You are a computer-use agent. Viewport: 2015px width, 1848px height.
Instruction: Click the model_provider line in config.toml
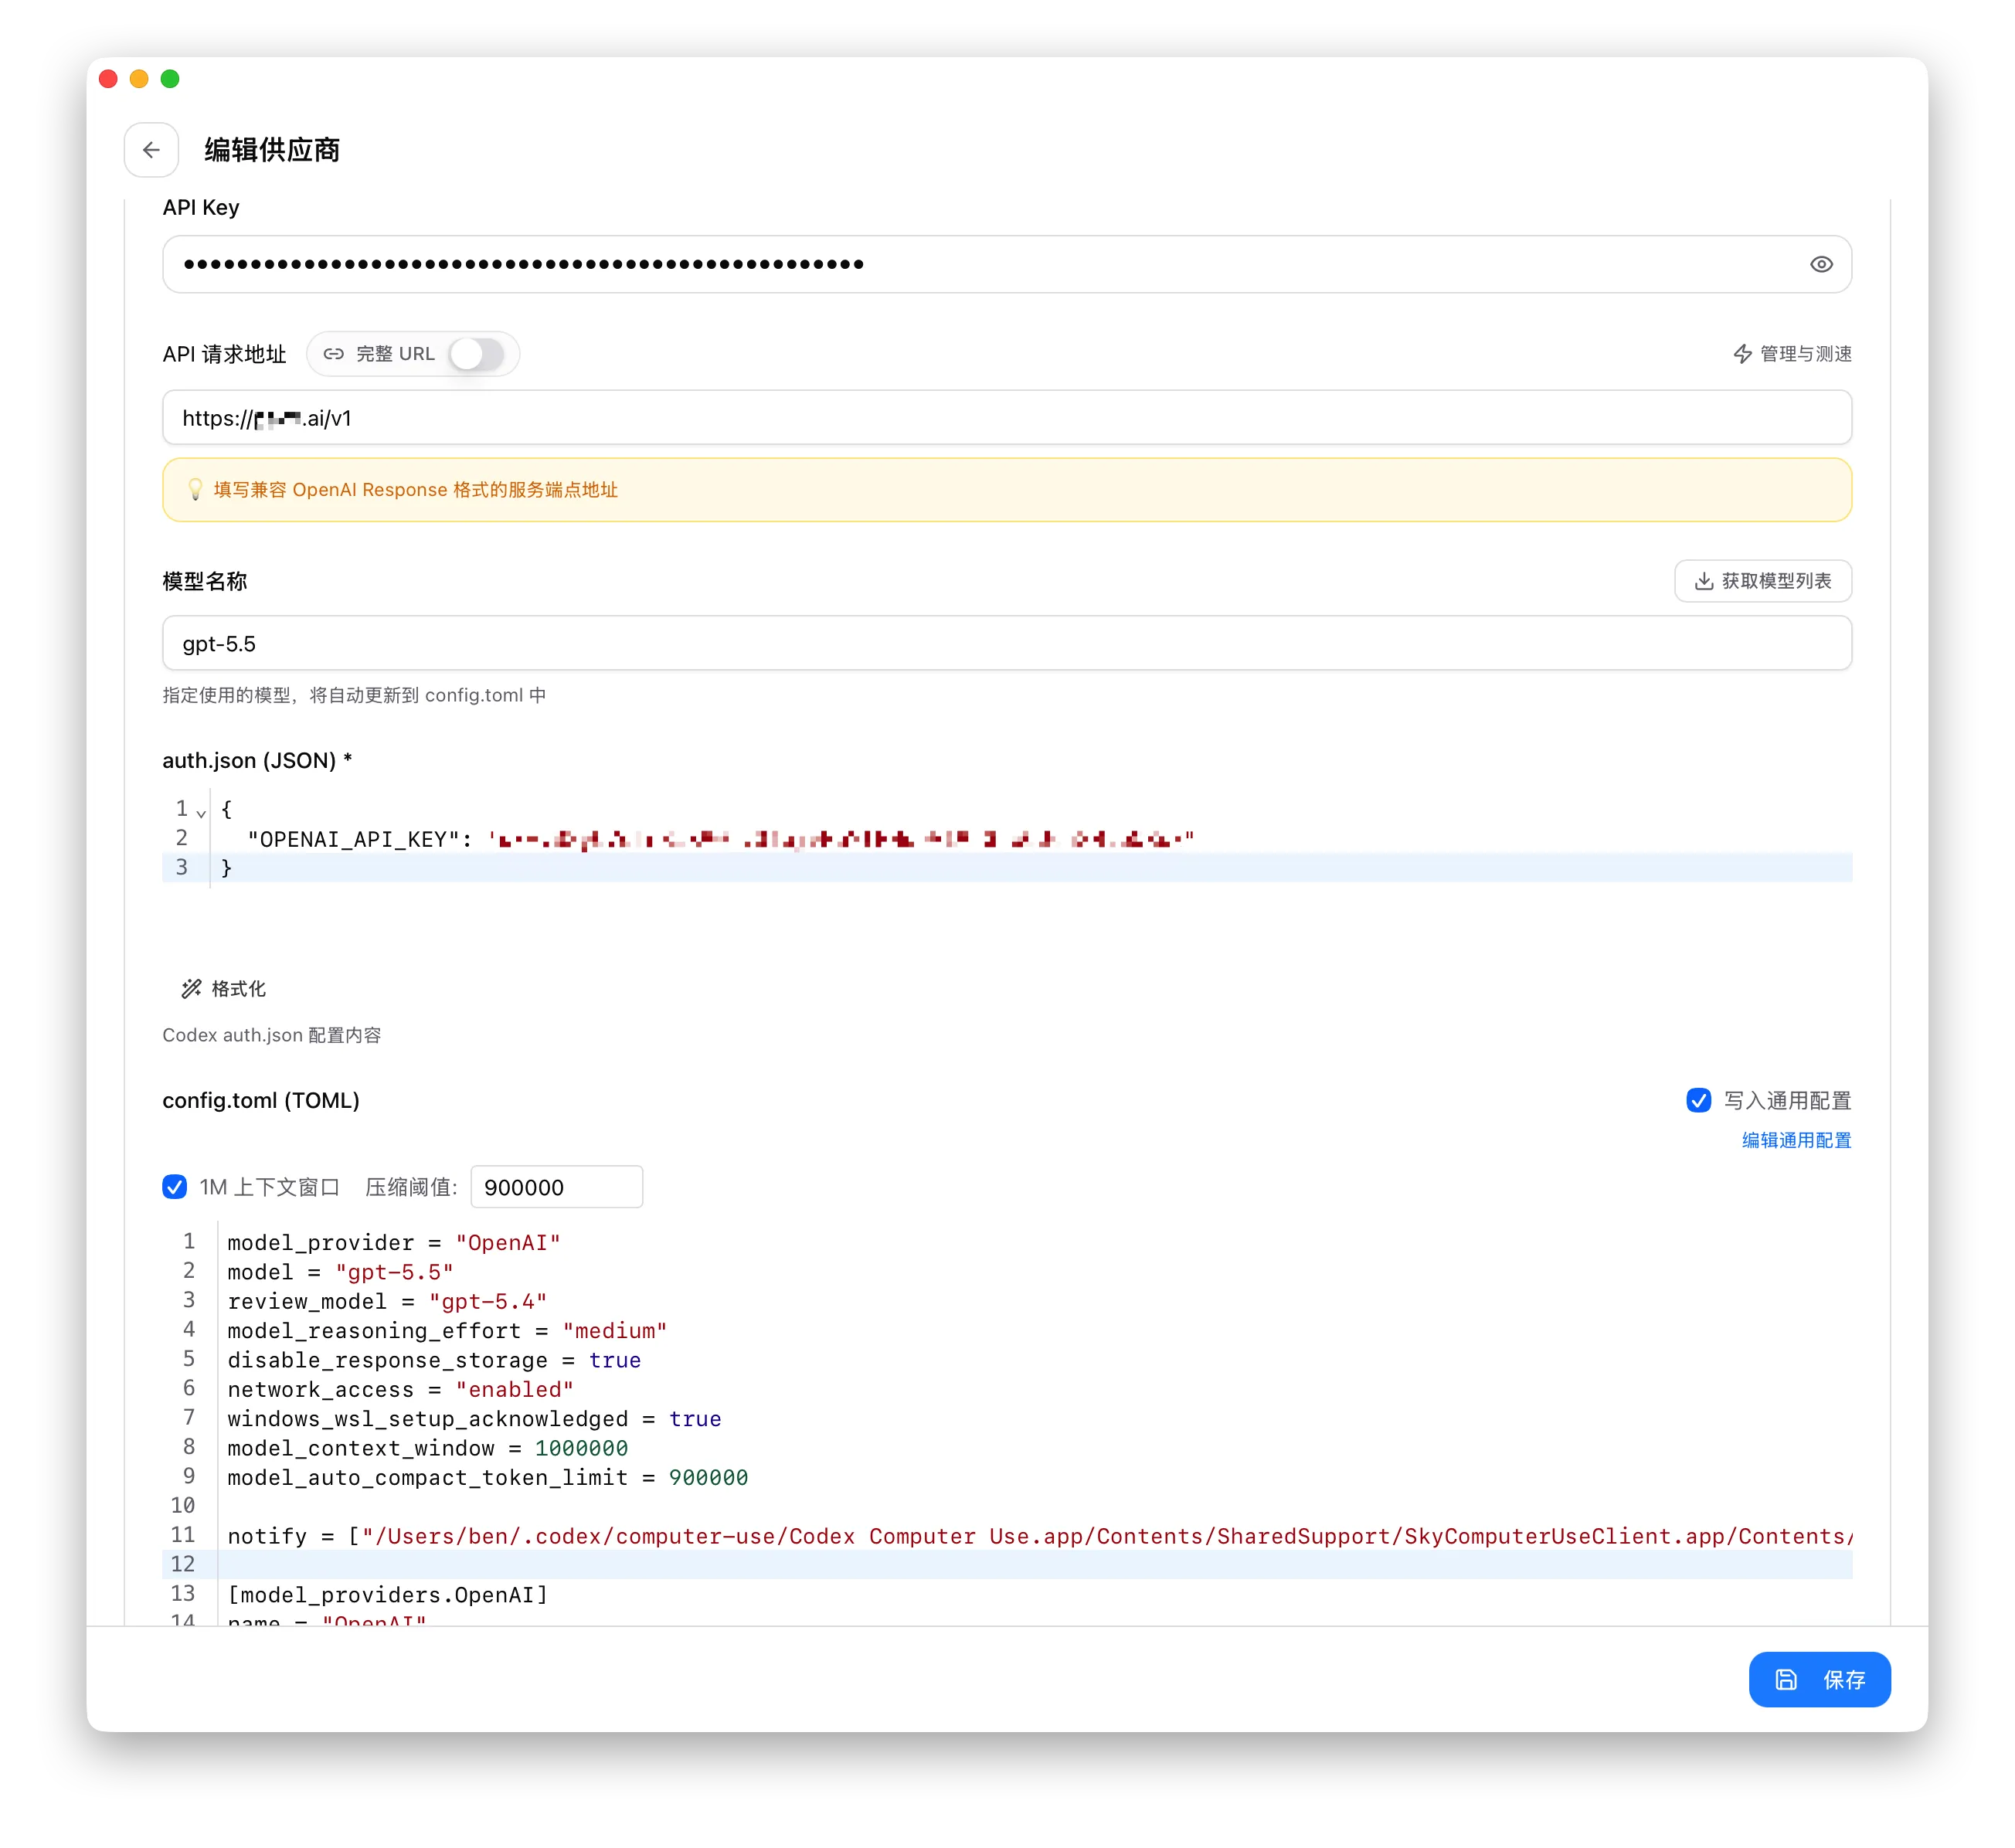[1035, 1242]
